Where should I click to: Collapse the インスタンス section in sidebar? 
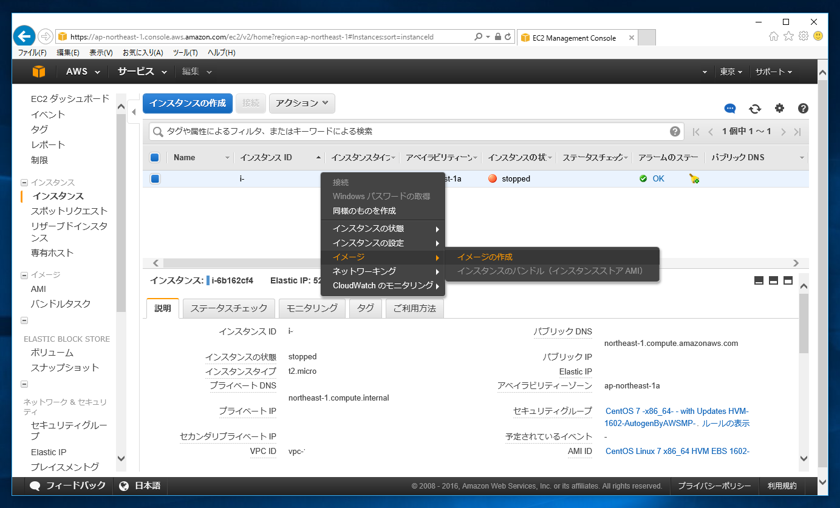tap(24, 183)
